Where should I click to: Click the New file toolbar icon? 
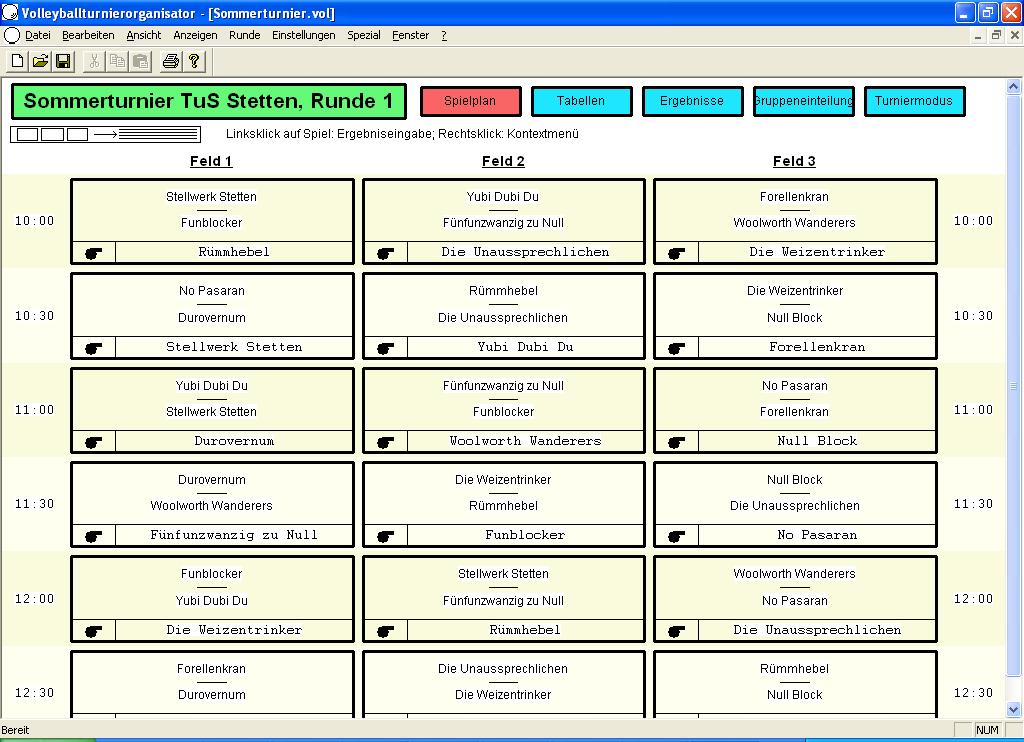[17, 61]
